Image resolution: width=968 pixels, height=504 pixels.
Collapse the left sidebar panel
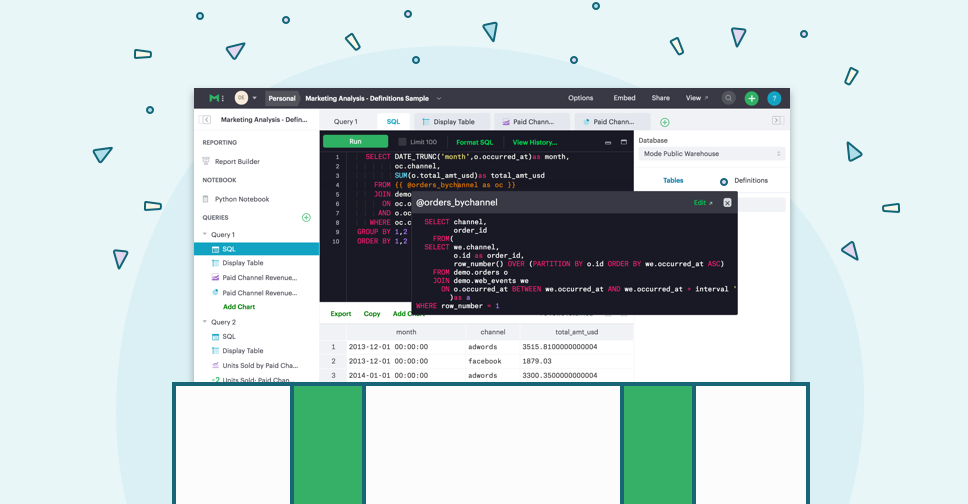pyautogui.click(x=206, y=120)
